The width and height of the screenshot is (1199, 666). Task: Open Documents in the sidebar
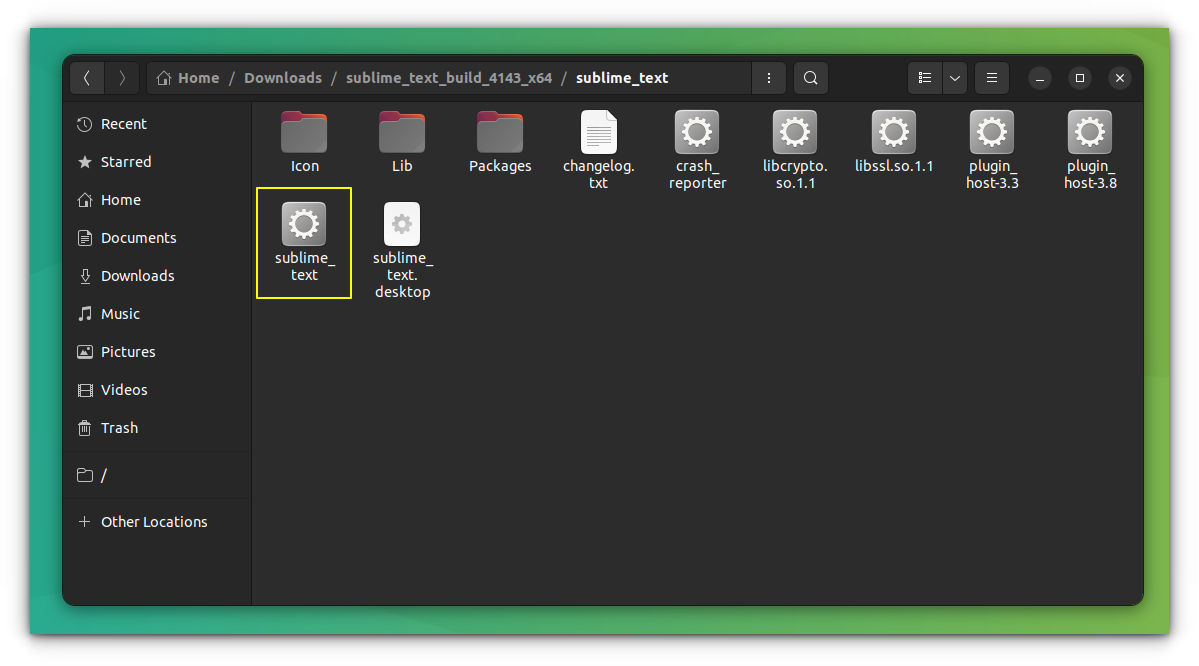[158, 238]
